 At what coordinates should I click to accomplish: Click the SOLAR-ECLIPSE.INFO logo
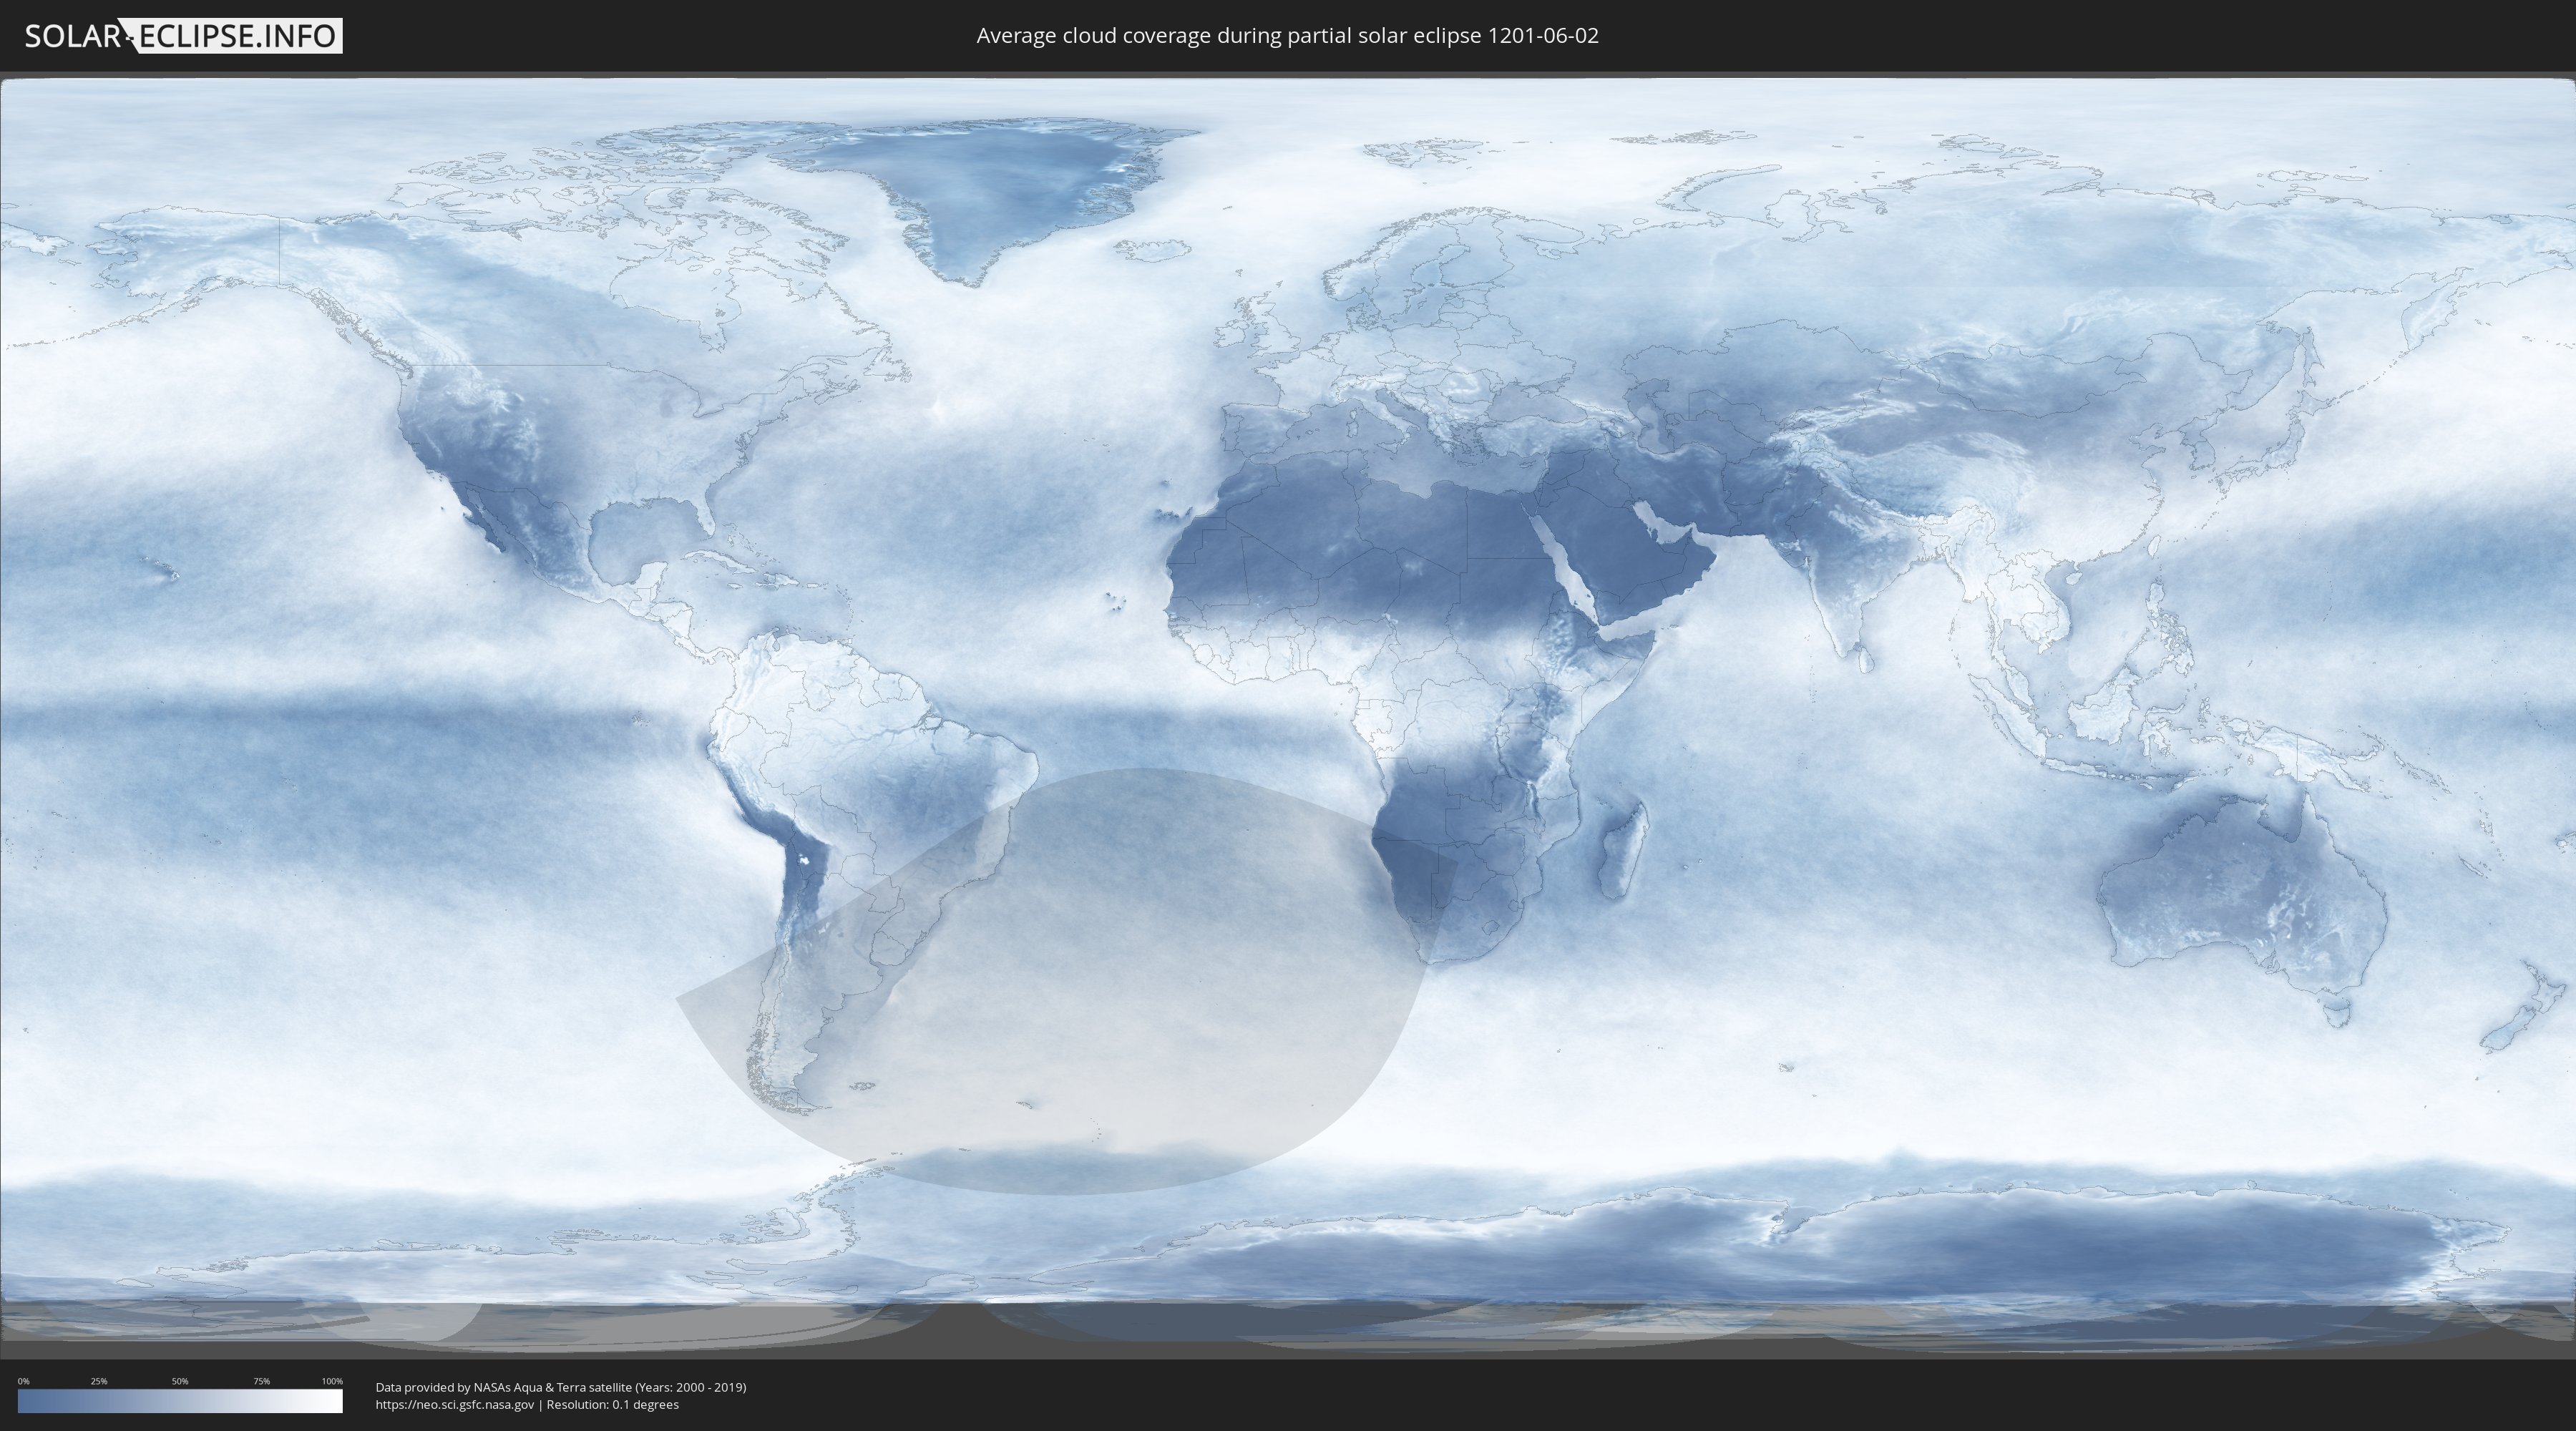pos(183,36)
